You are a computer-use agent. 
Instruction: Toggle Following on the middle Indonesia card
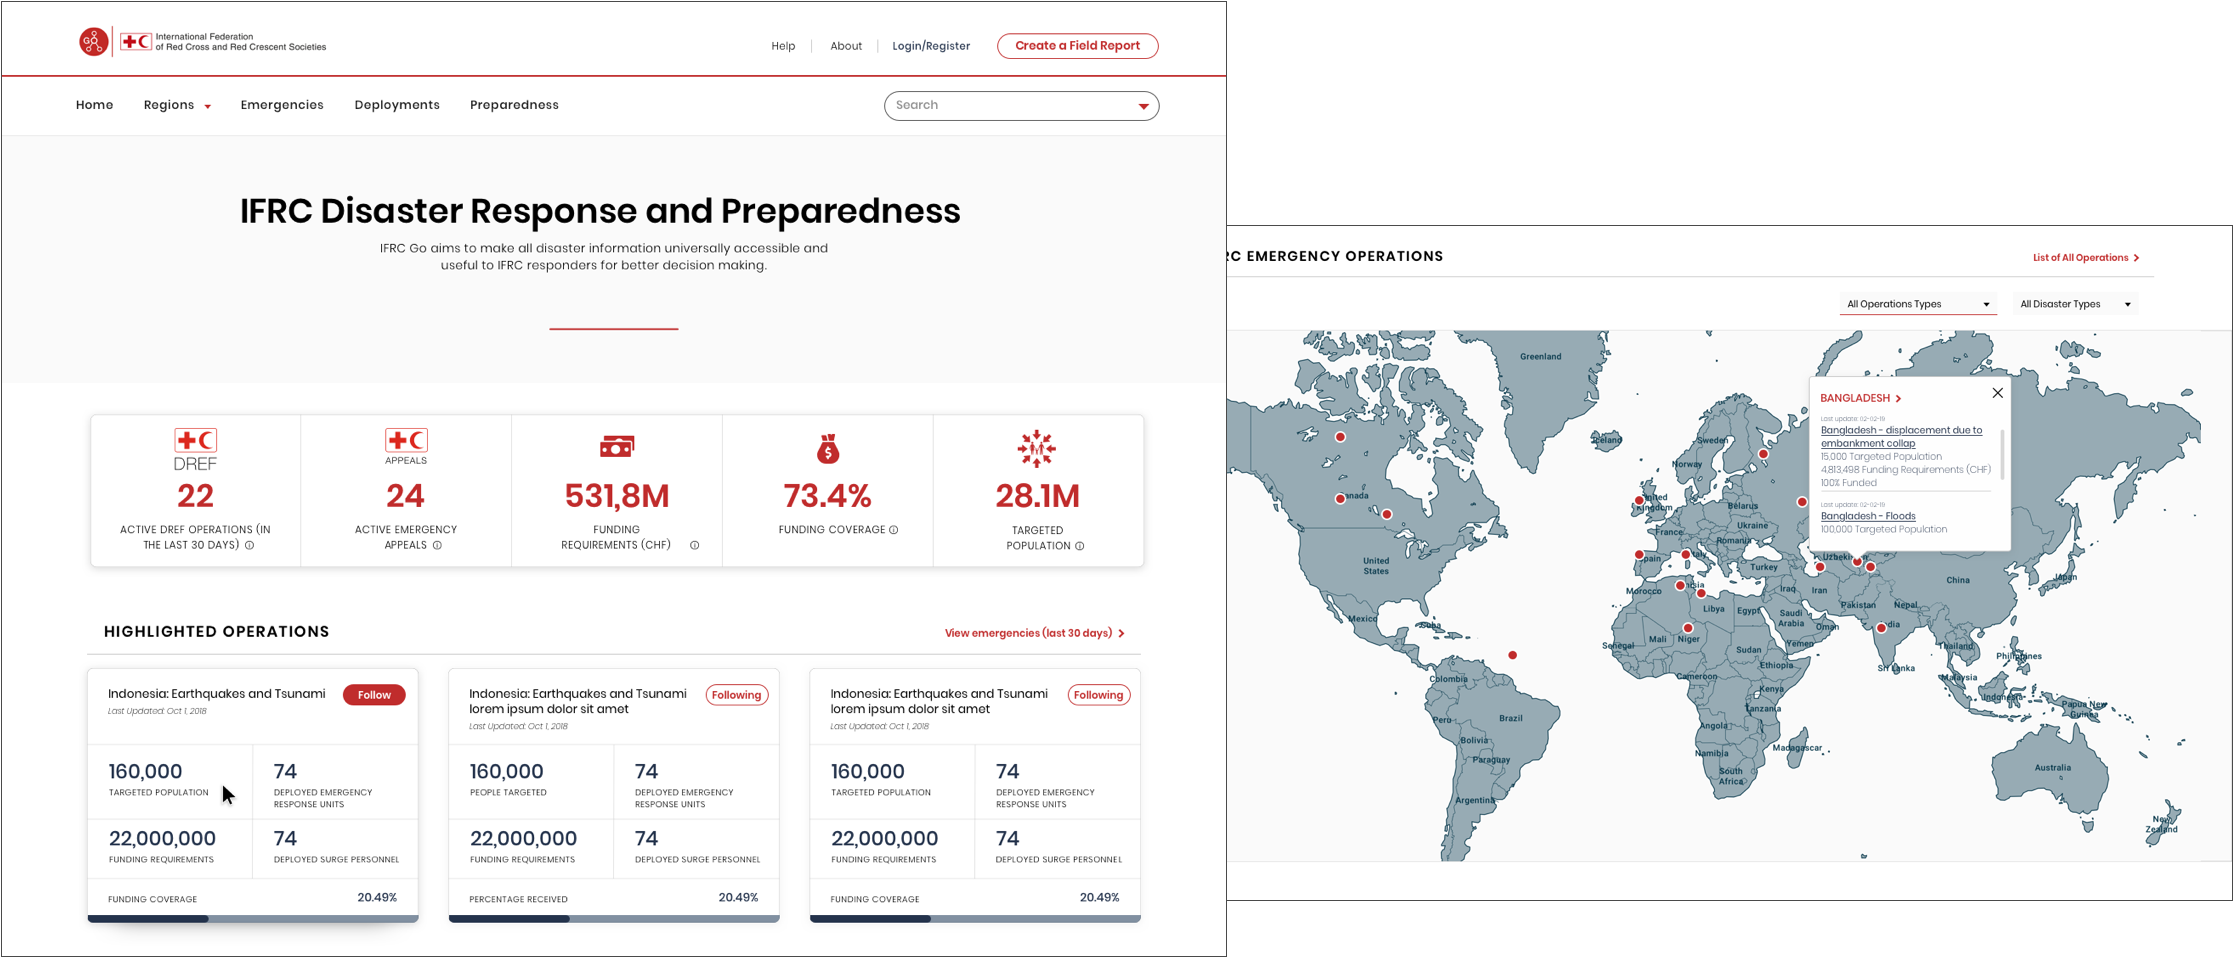[737, 695]
